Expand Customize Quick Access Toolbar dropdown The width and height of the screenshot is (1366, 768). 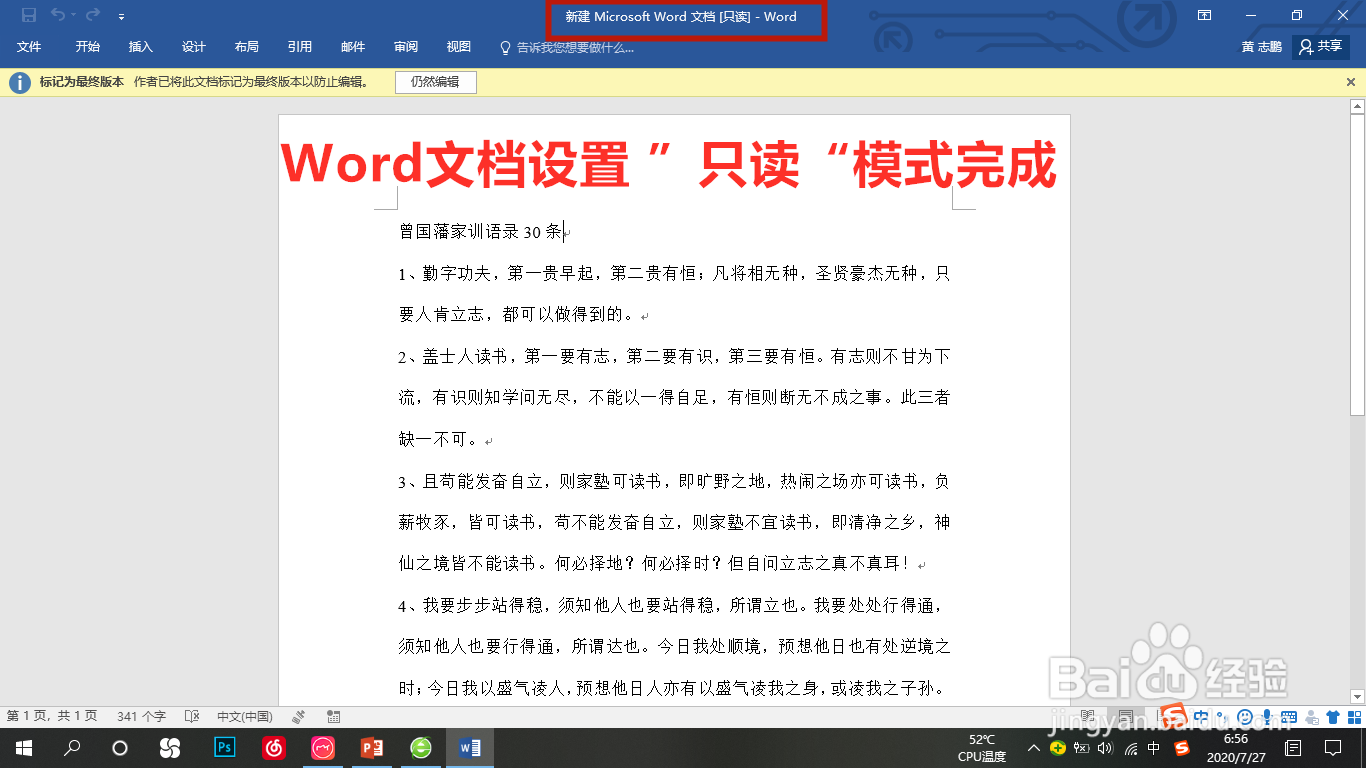(x=121, y=16)
